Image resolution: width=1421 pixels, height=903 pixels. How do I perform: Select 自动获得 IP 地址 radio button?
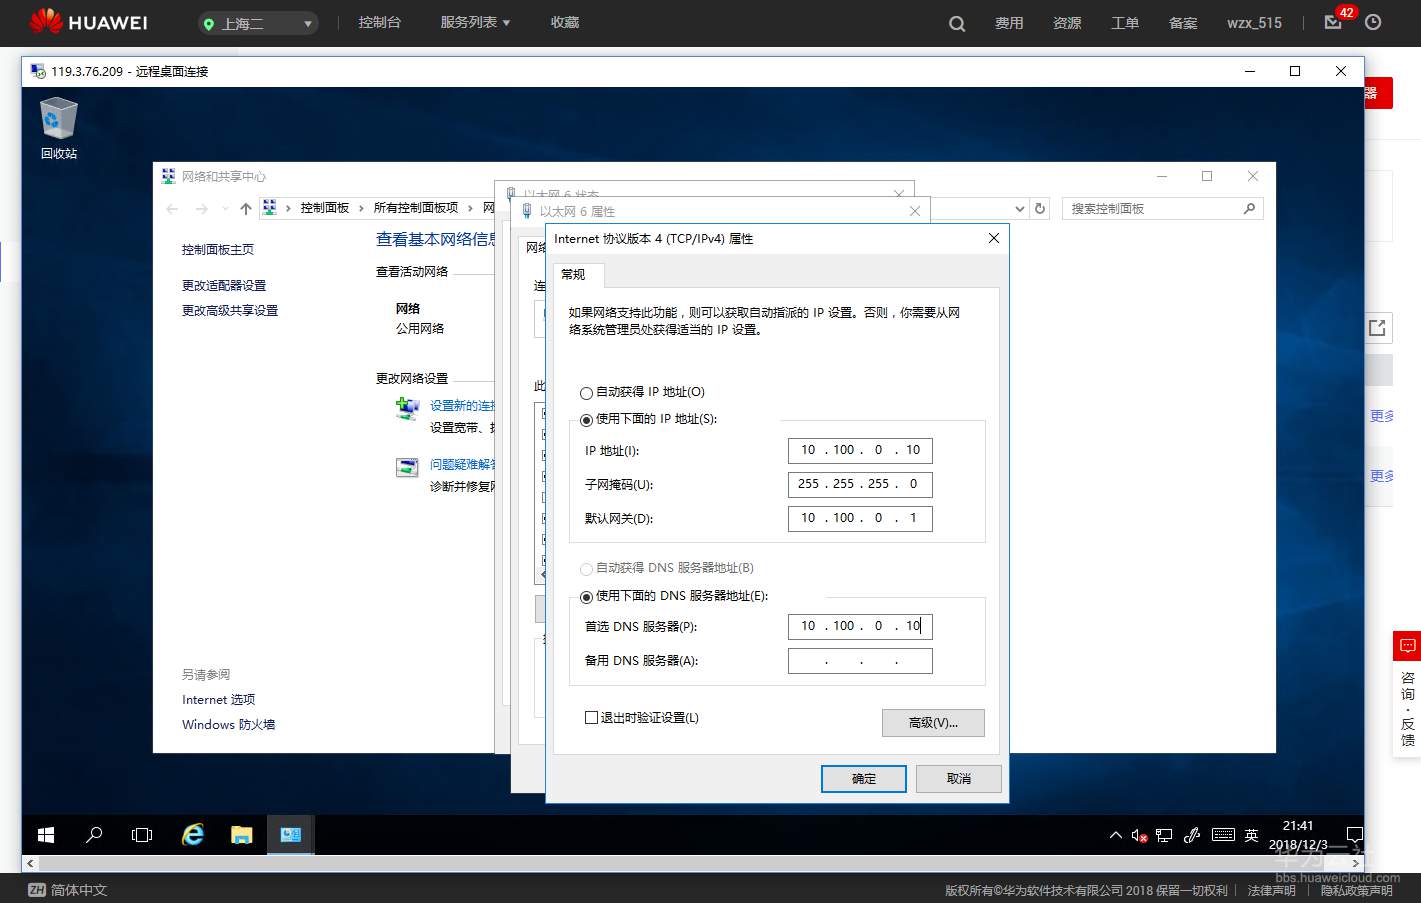586,392
